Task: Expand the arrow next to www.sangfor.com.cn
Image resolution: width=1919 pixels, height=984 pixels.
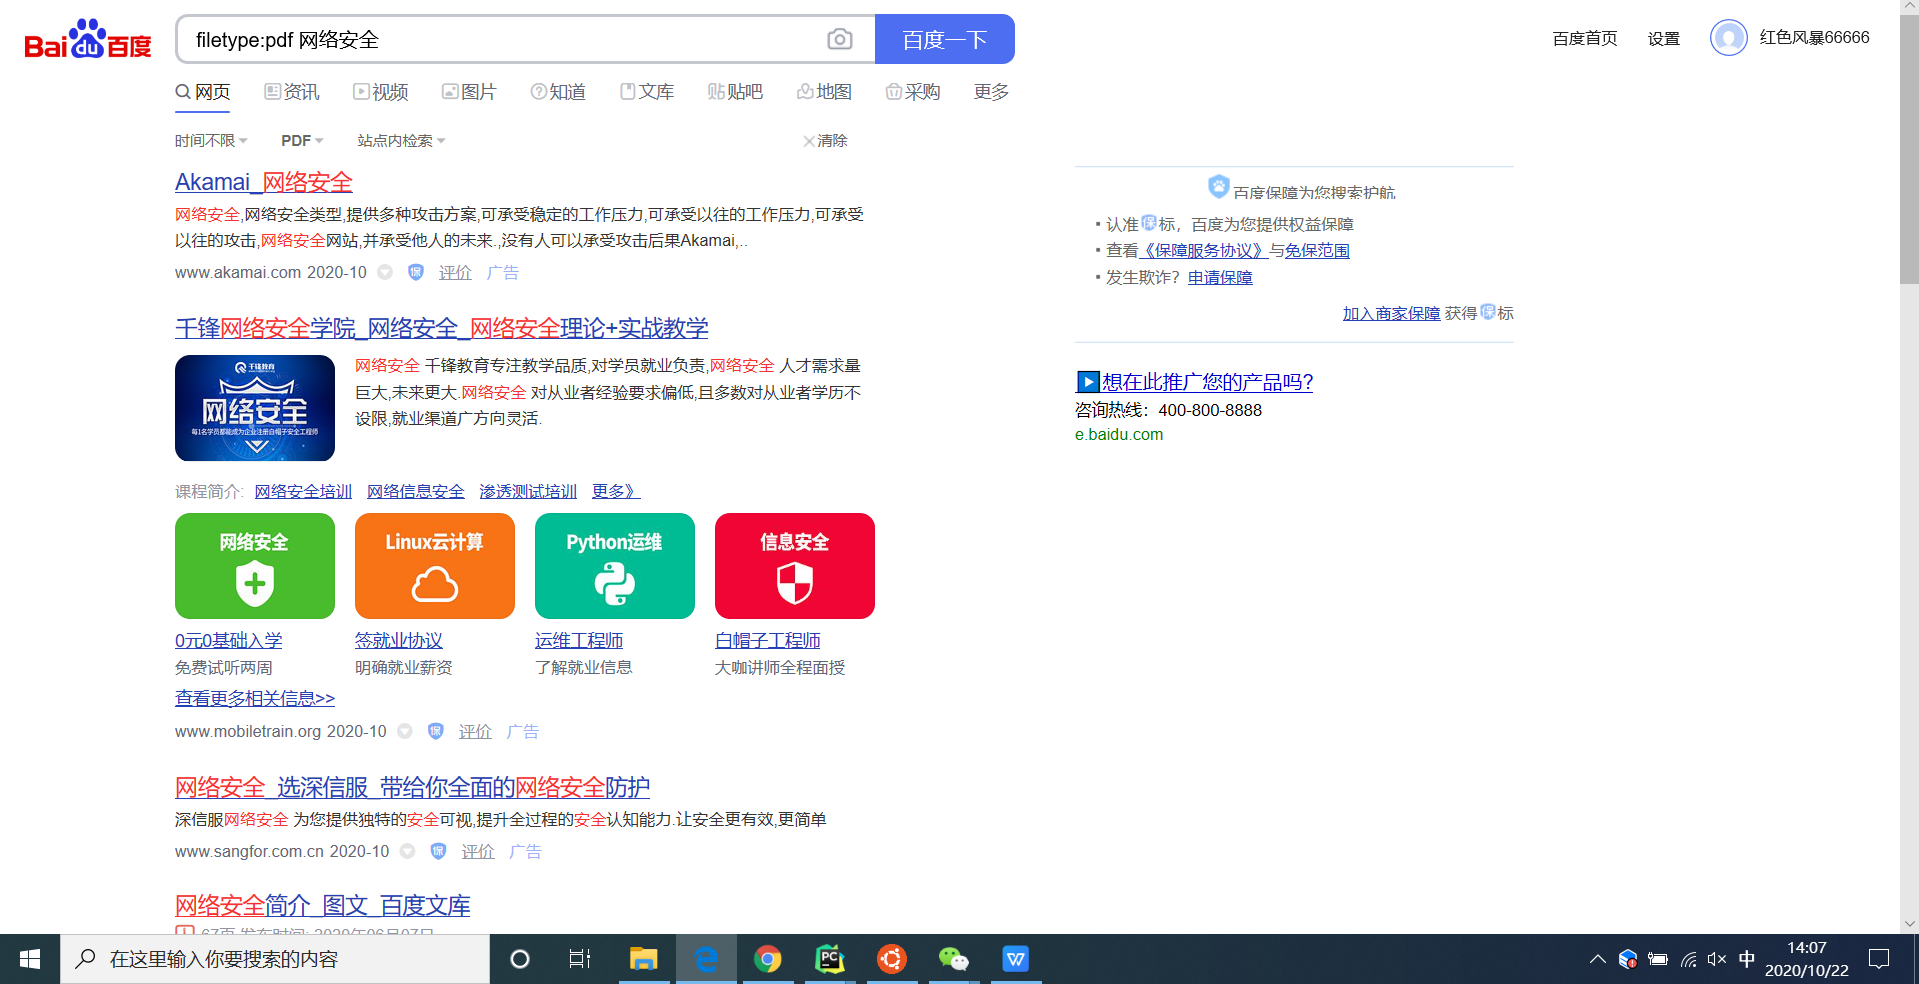Action: pos(407,851)
